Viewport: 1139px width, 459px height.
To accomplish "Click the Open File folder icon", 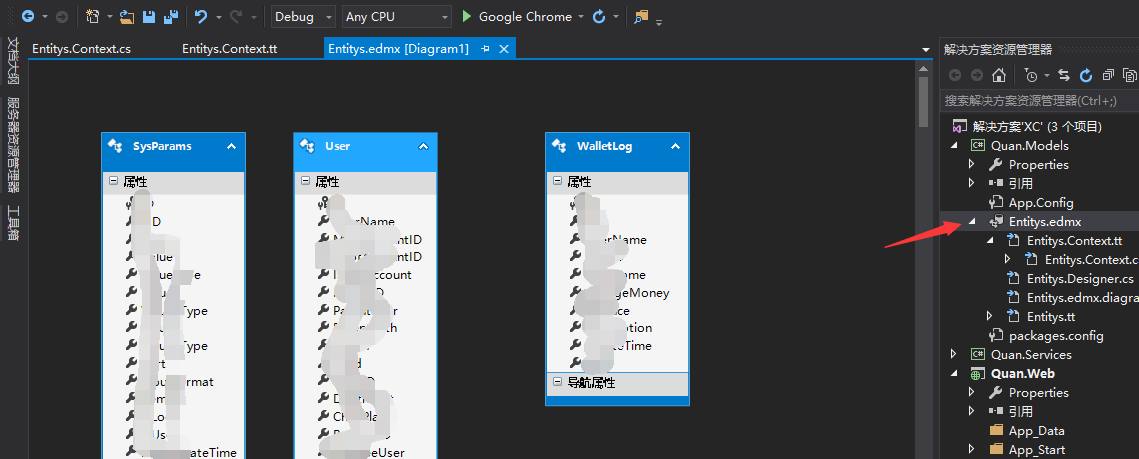I will pos(127,17).
